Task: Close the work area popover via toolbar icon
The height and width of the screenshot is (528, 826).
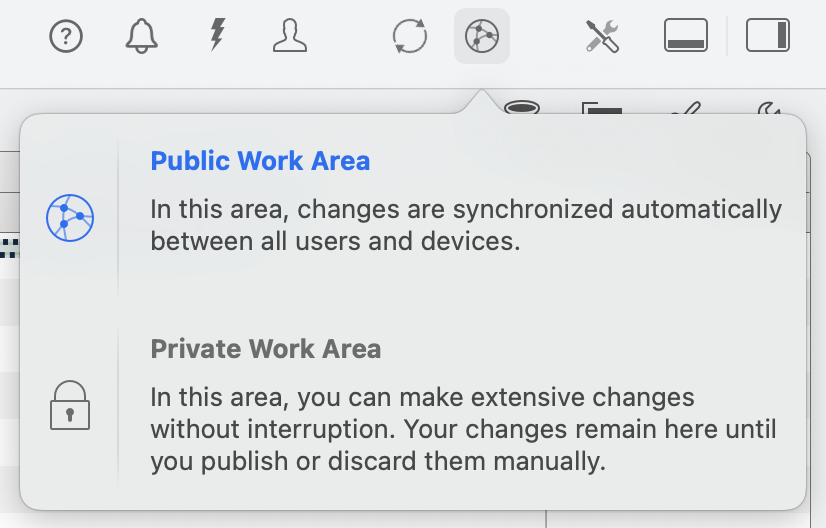Action: (x=482, y=37)
